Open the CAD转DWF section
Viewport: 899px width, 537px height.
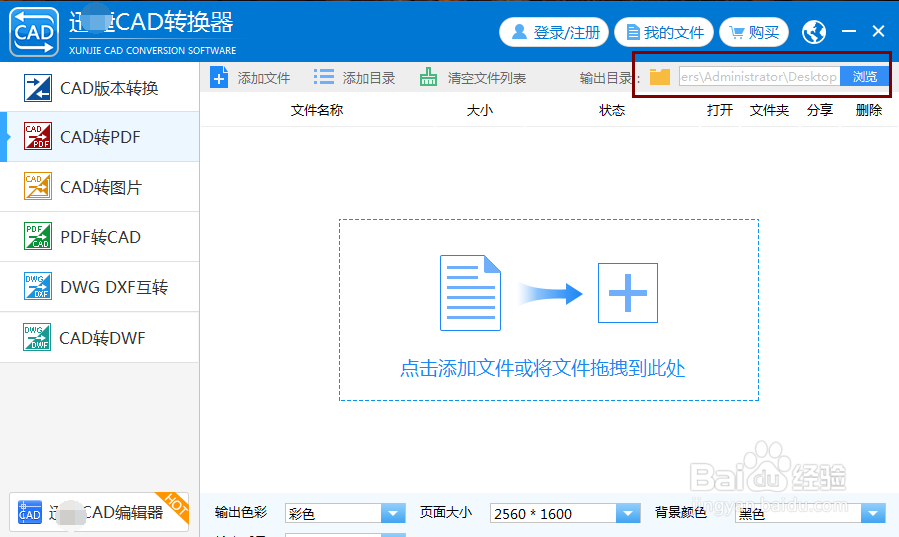100,338
